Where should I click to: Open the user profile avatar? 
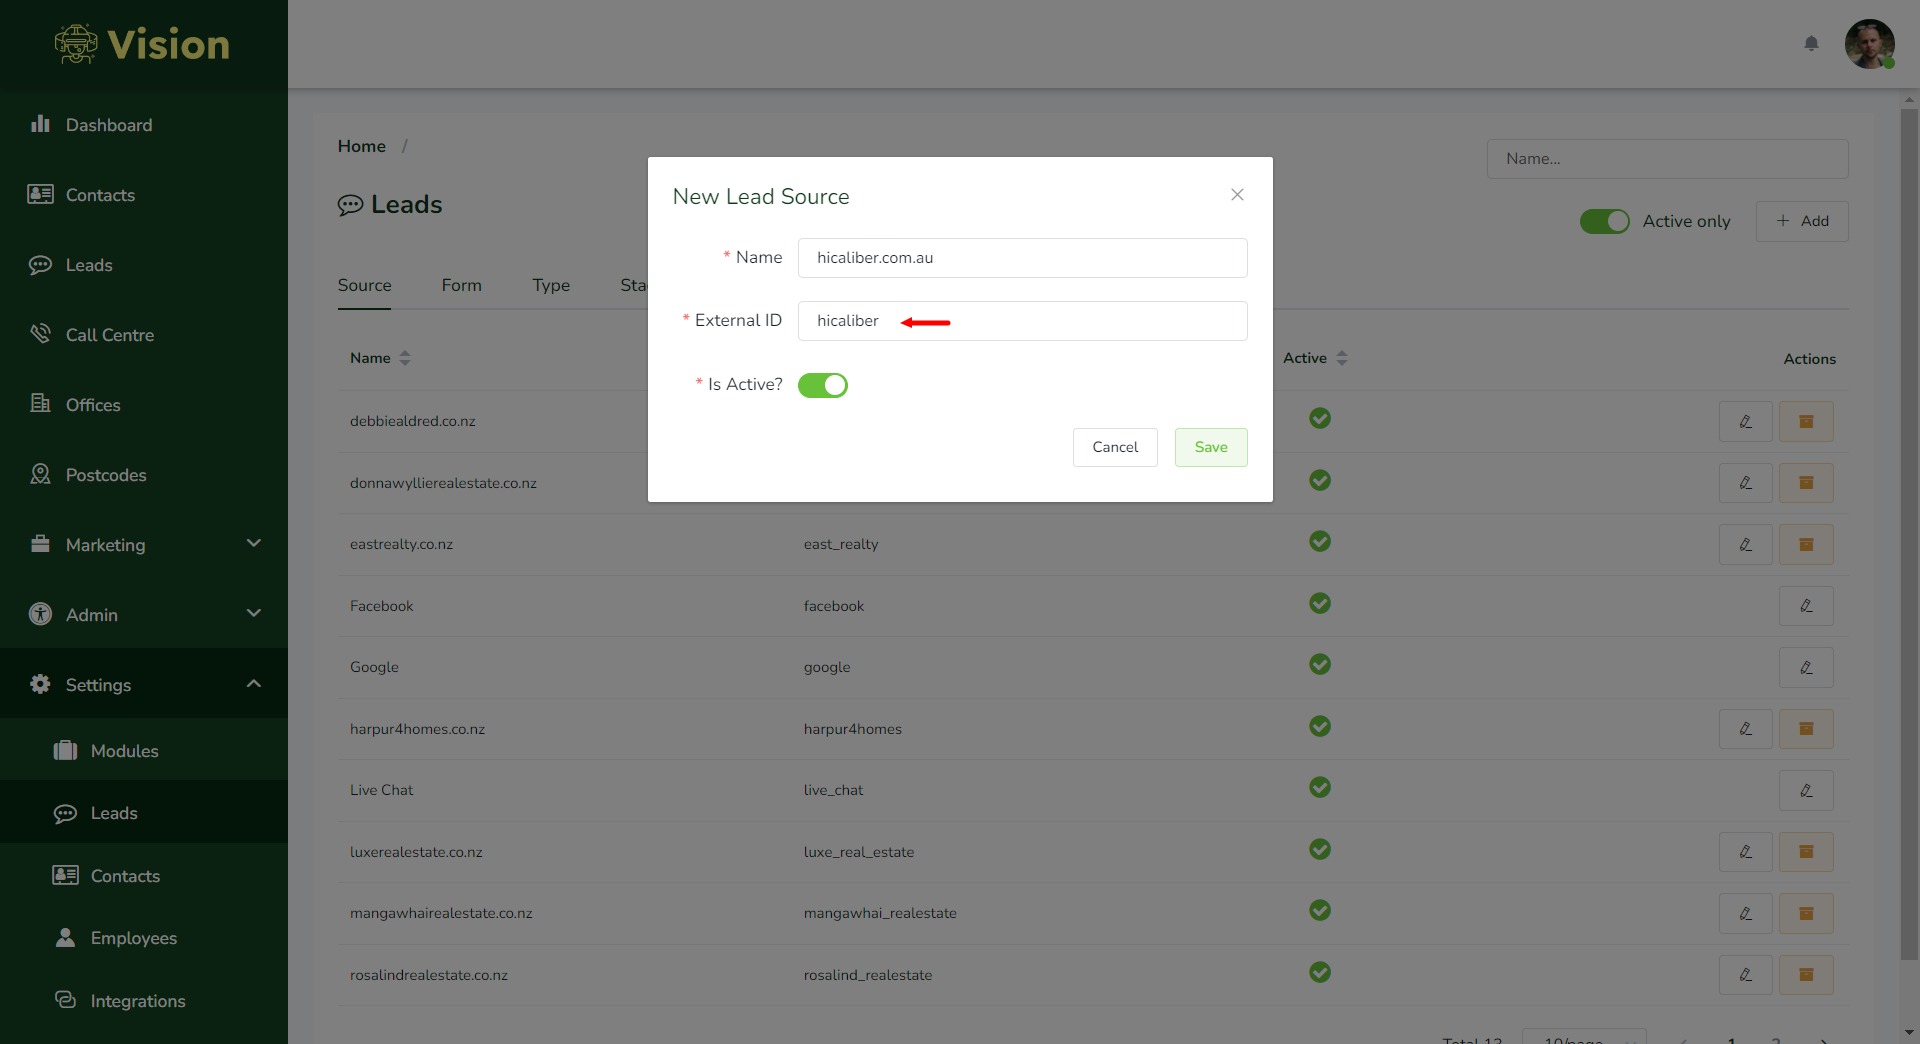[x=1869, y=44]
